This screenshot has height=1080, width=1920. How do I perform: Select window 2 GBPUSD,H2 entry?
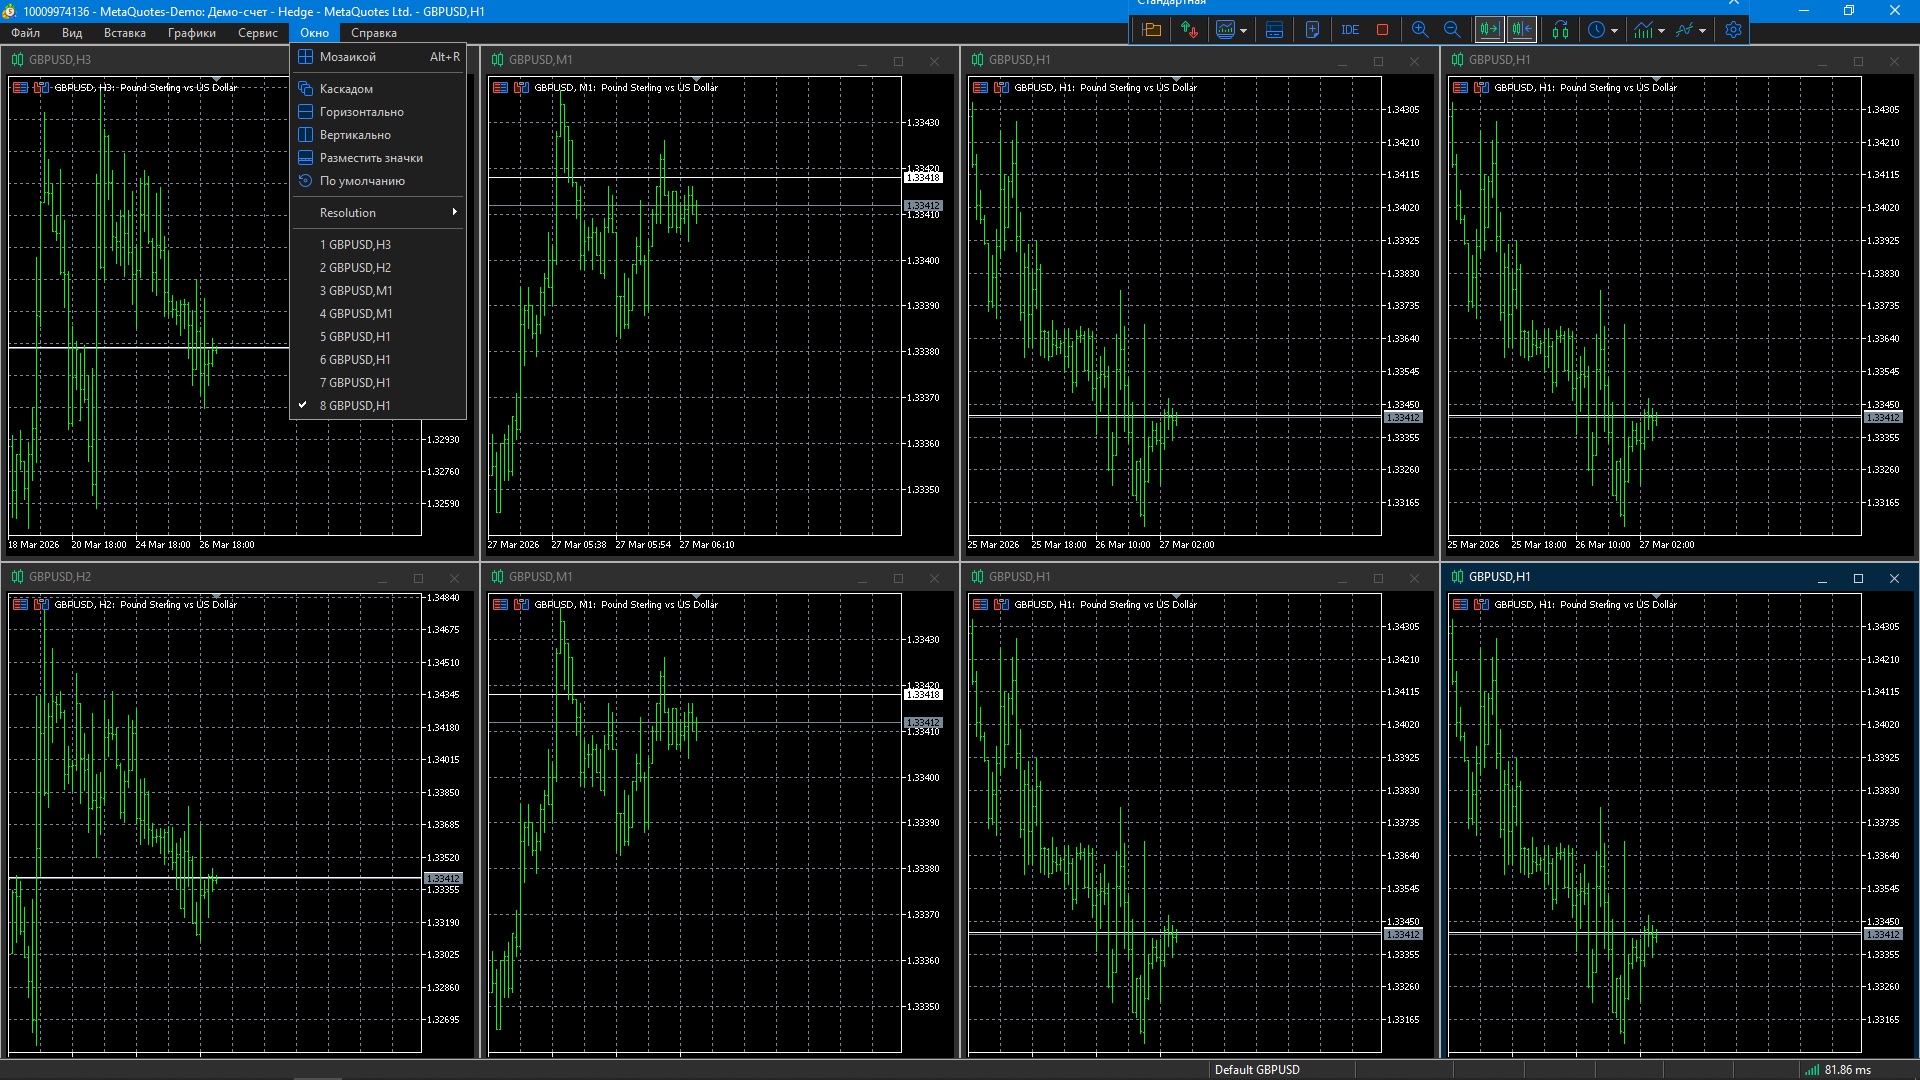click(355, 268)
